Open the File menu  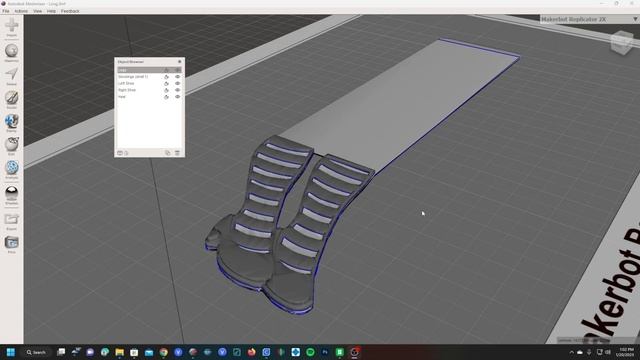click(6, 11)
